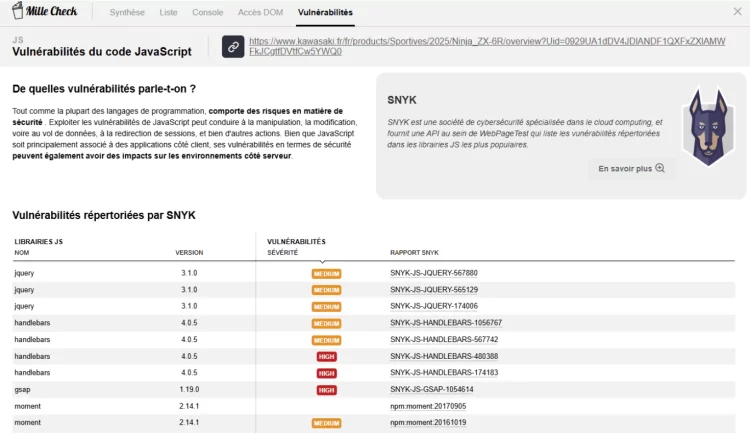Open the Console tab

pyautogui.click(x=208, y=12)
